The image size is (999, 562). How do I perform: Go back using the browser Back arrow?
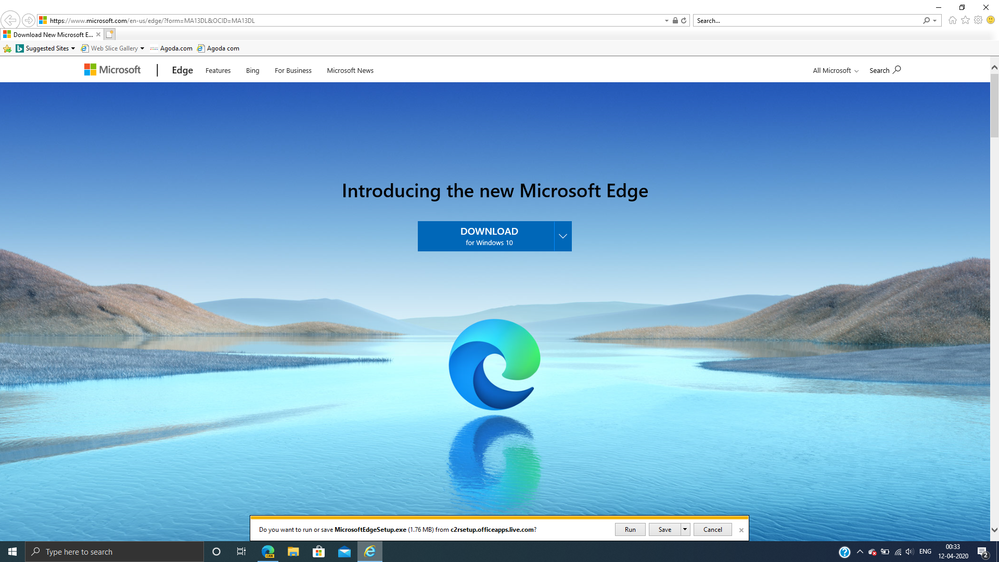click(x=11, y=20)
